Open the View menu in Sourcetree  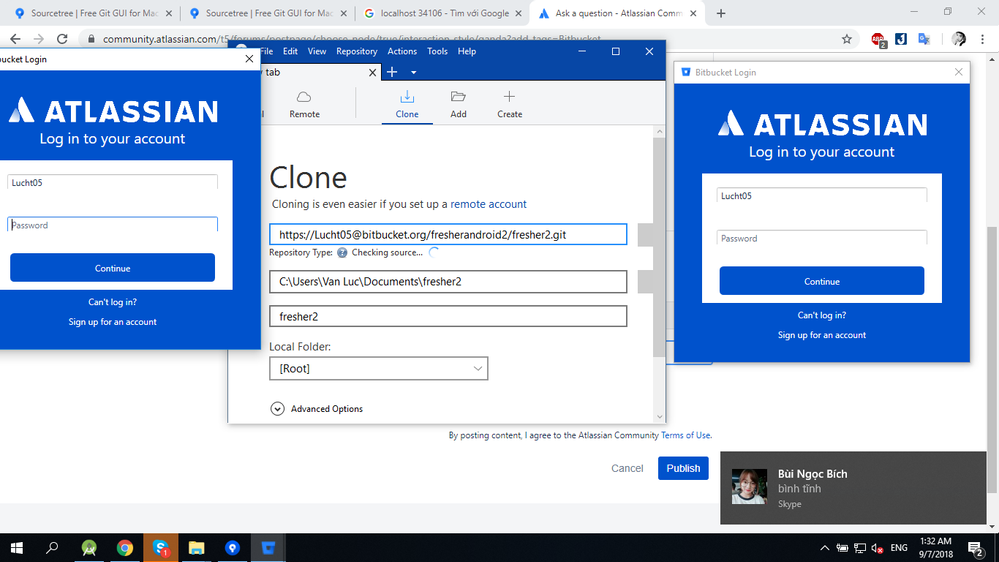pos(317,52)
